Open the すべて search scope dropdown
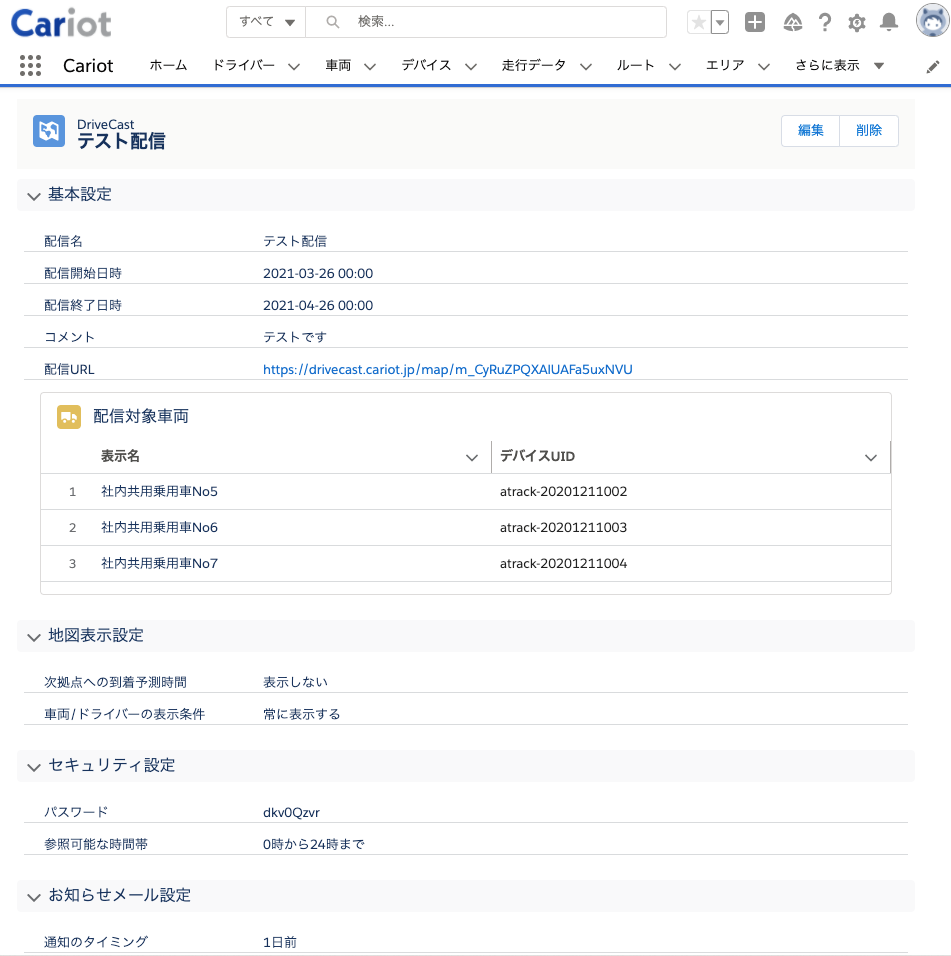The width and height of the screenshot is (951, 956). coord(266,22)
